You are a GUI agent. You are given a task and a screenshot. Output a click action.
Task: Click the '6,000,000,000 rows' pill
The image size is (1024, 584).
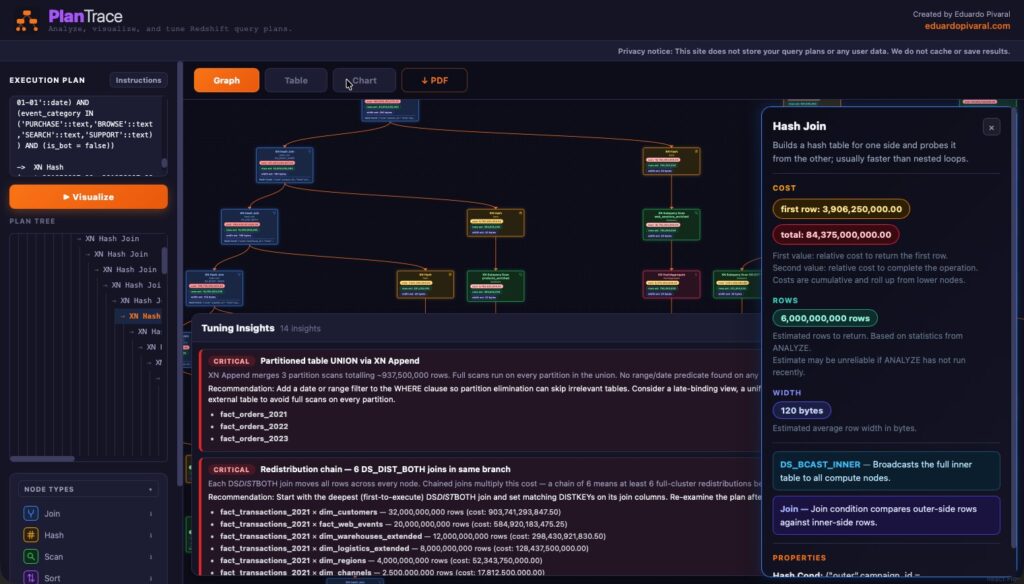point(825,318)
